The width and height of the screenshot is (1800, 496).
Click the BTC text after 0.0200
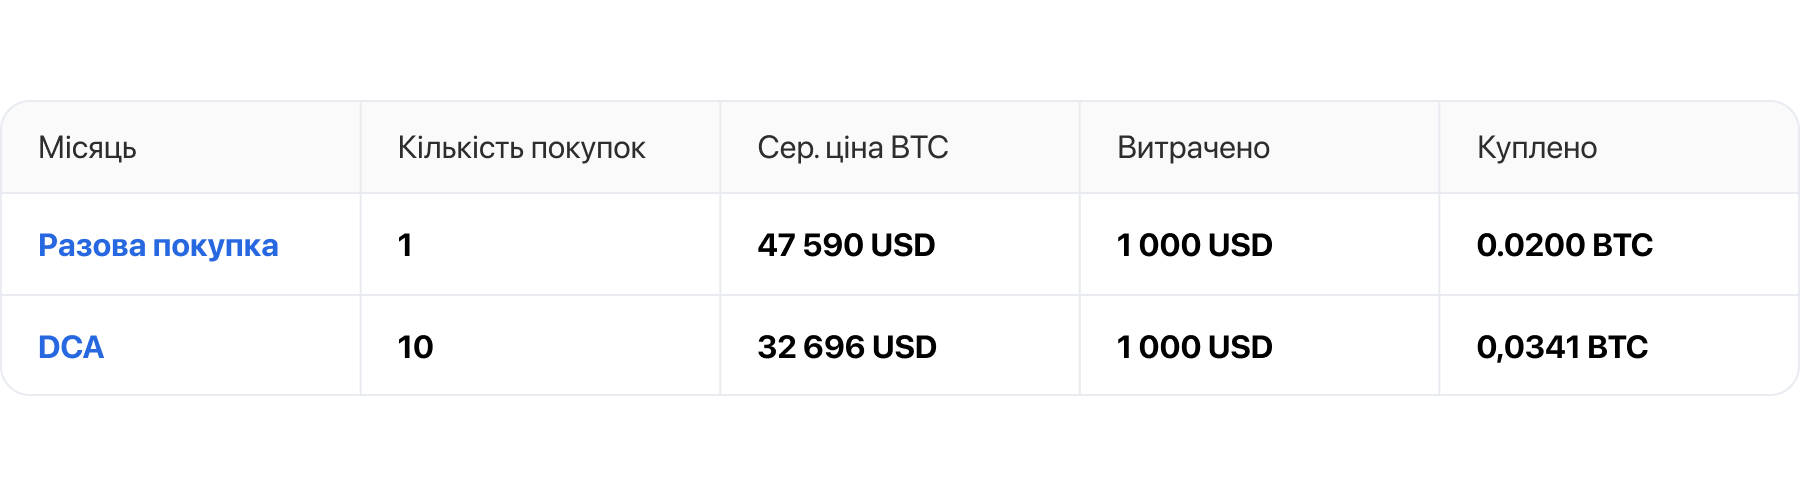point(1623,245)
